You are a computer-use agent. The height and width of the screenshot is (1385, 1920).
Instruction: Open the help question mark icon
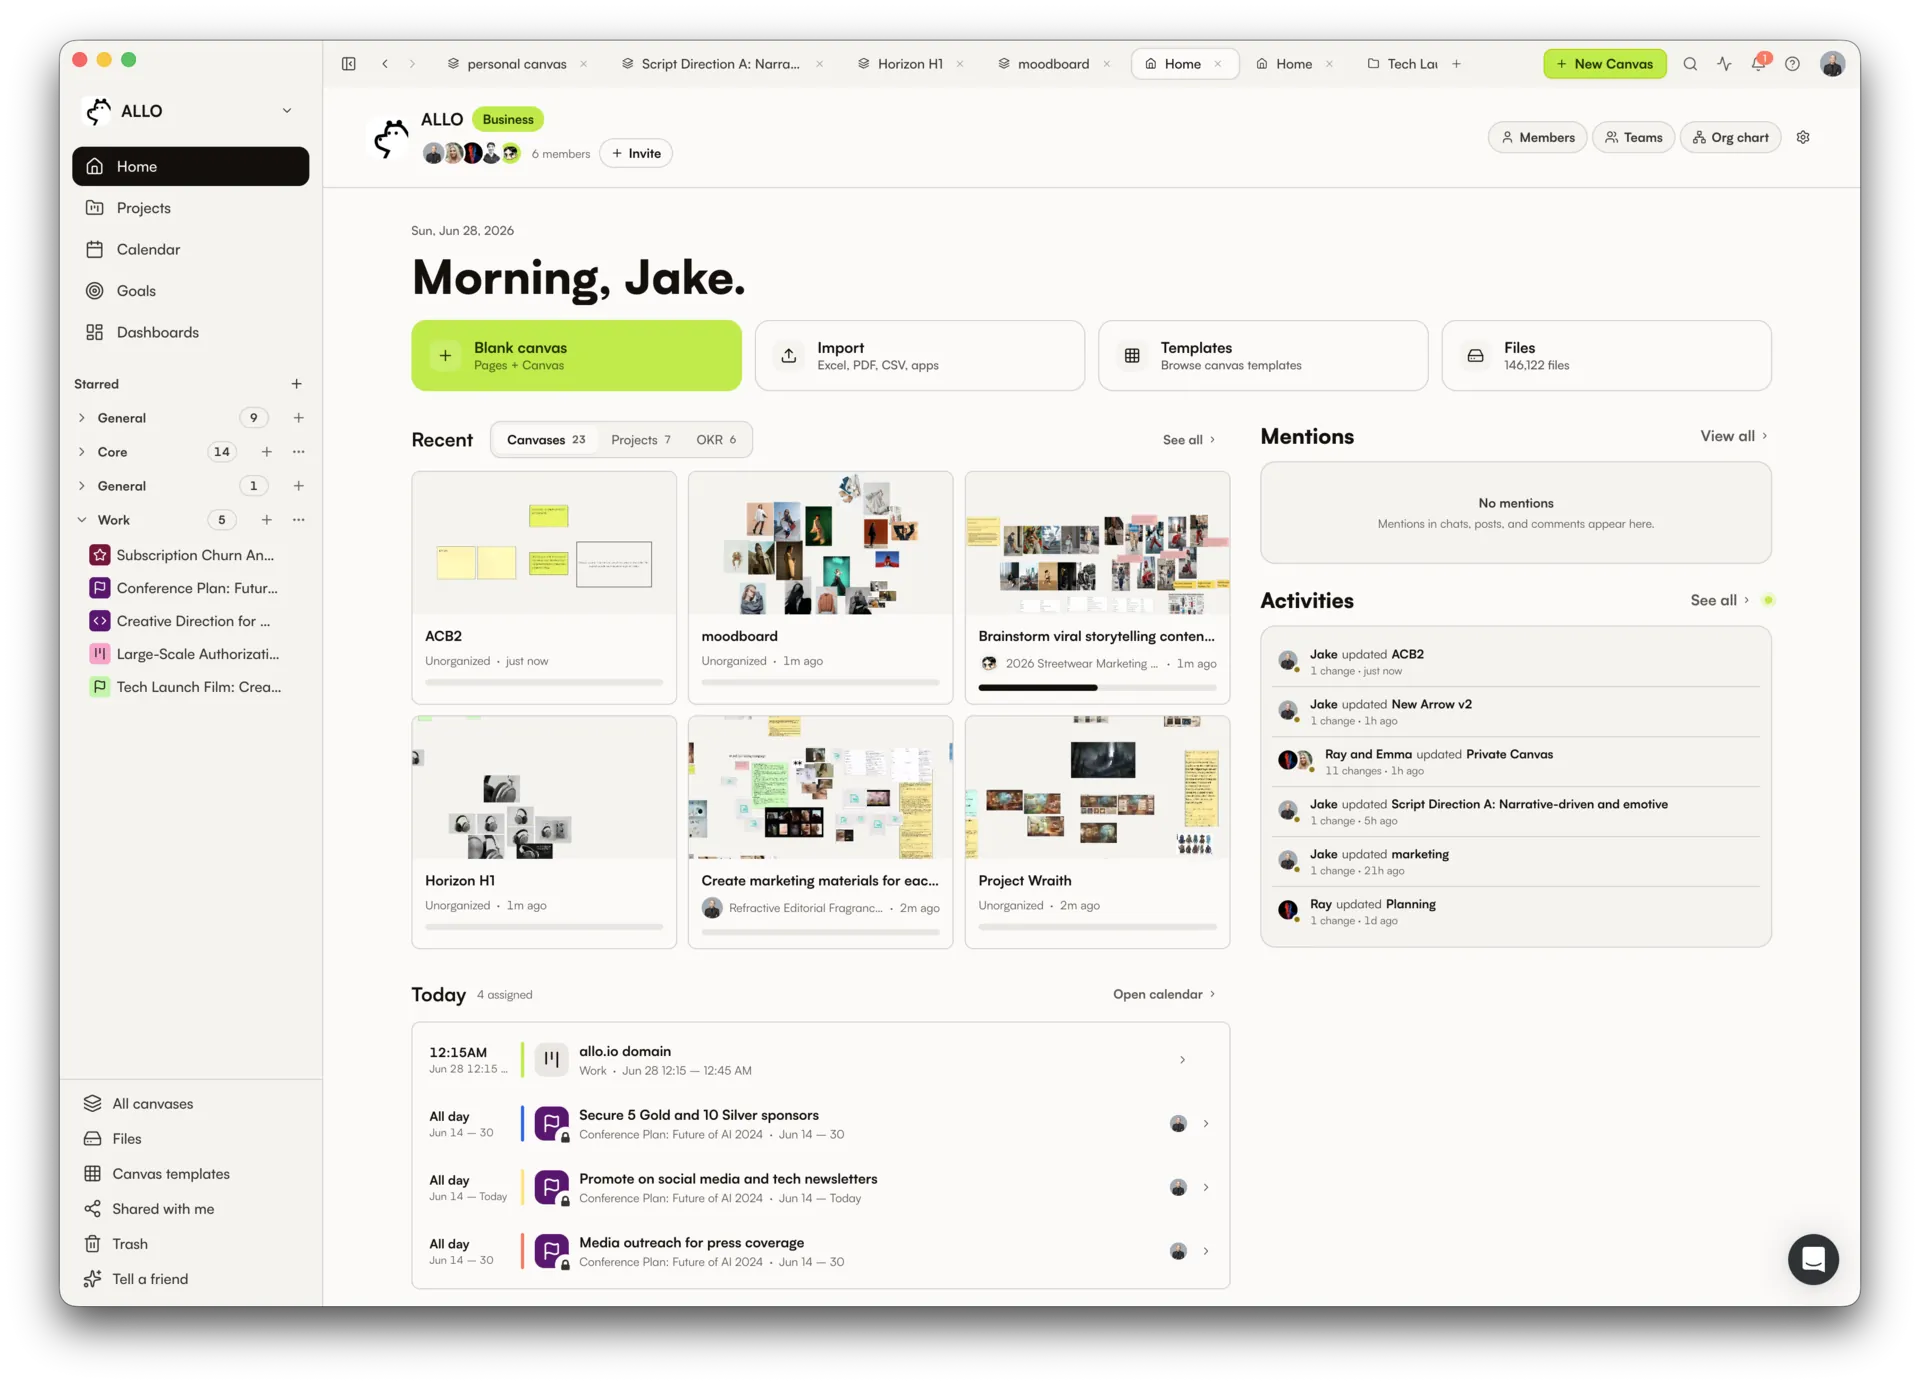click(x=1792, y=64)
